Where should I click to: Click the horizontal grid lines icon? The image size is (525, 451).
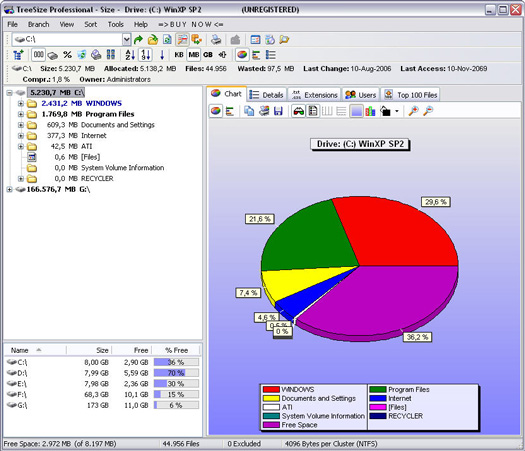pyautogui.click(x=341, y=111)
